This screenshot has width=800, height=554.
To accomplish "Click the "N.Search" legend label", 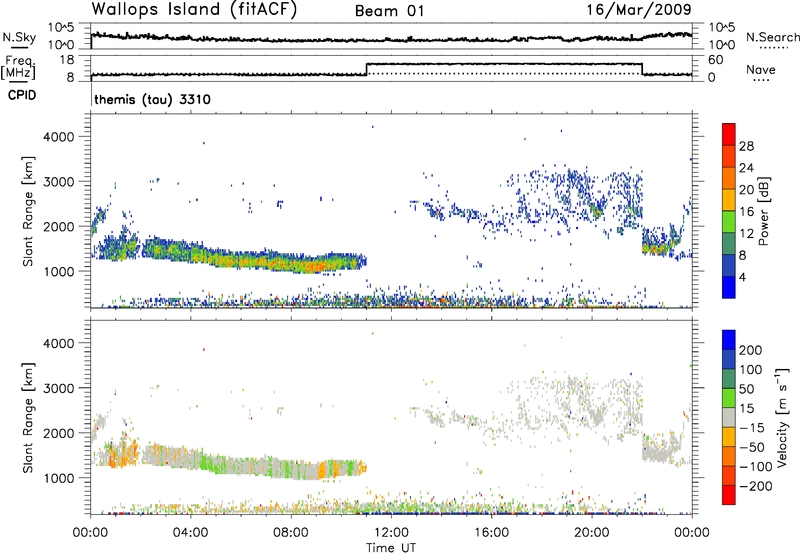I will point(772,37).
